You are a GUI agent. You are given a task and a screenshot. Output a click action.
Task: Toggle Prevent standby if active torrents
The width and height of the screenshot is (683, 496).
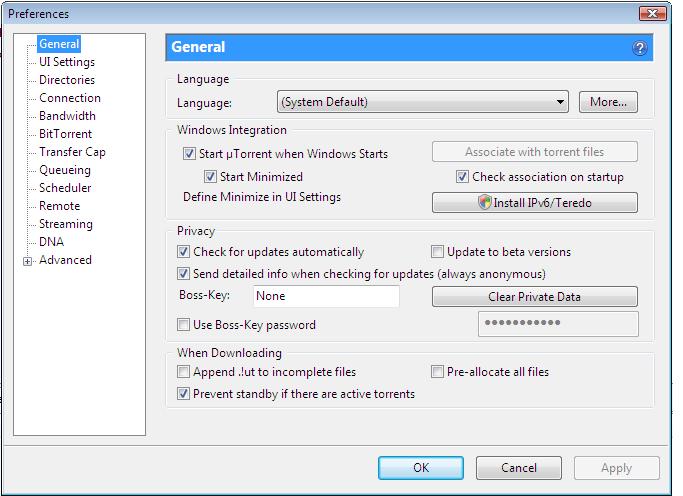coord(183,394)
